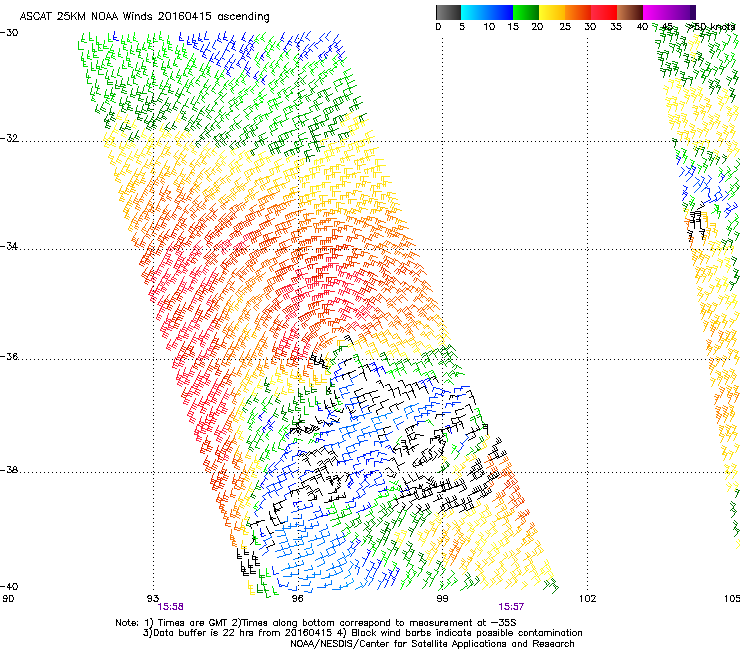
Task: Click the latitude label -32
Action: pos(9,138)
